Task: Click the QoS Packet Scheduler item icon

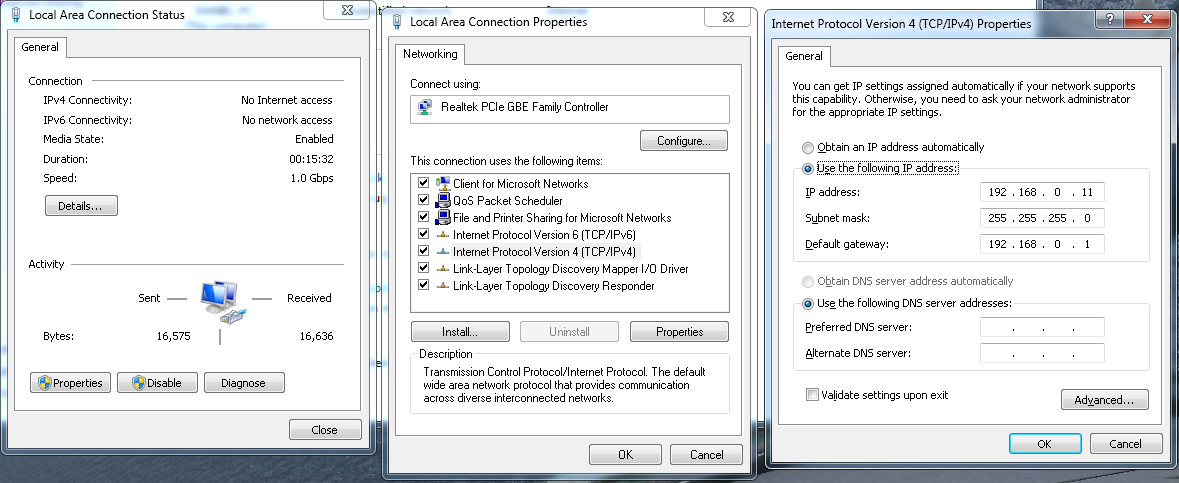Action: tap(443, 201)
